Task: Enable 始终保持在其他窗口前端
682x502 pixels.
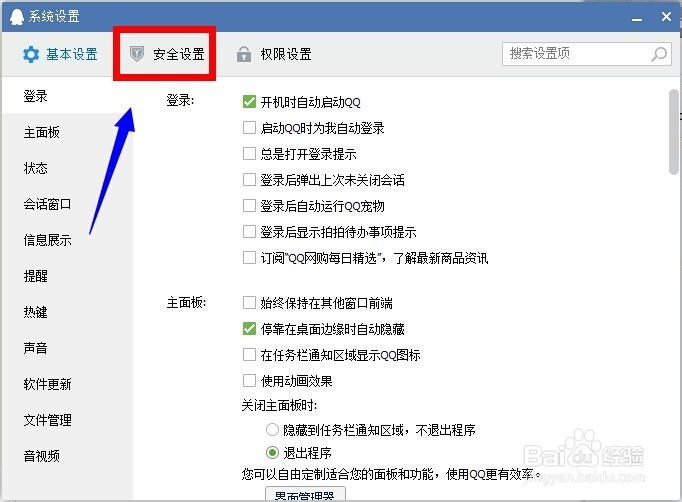Action: click(249, 302)
